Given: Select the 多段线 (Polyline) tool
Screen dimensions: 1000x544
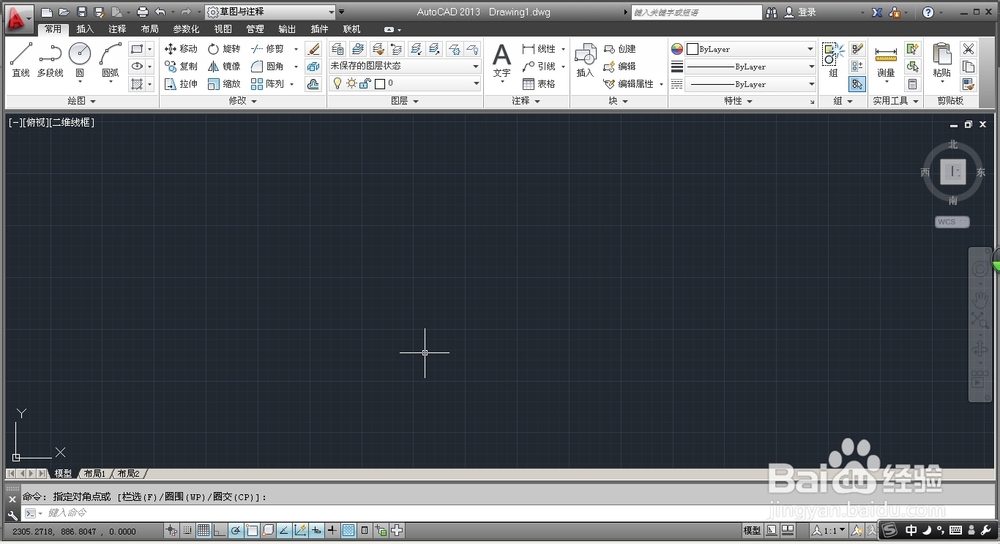Looking at the screenshot, I should pos(50,60).
